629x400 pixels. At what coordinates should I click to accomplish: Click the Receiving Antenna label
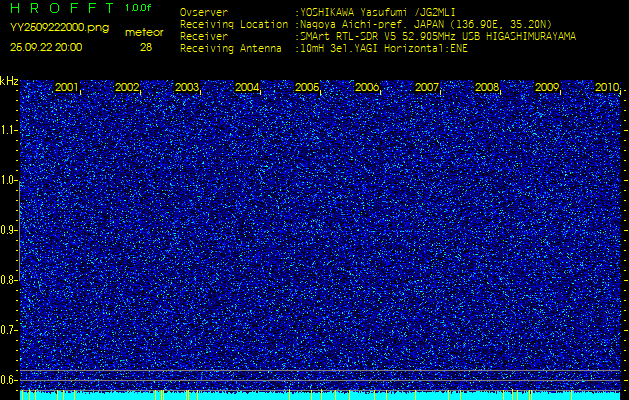tap(231, 49)
